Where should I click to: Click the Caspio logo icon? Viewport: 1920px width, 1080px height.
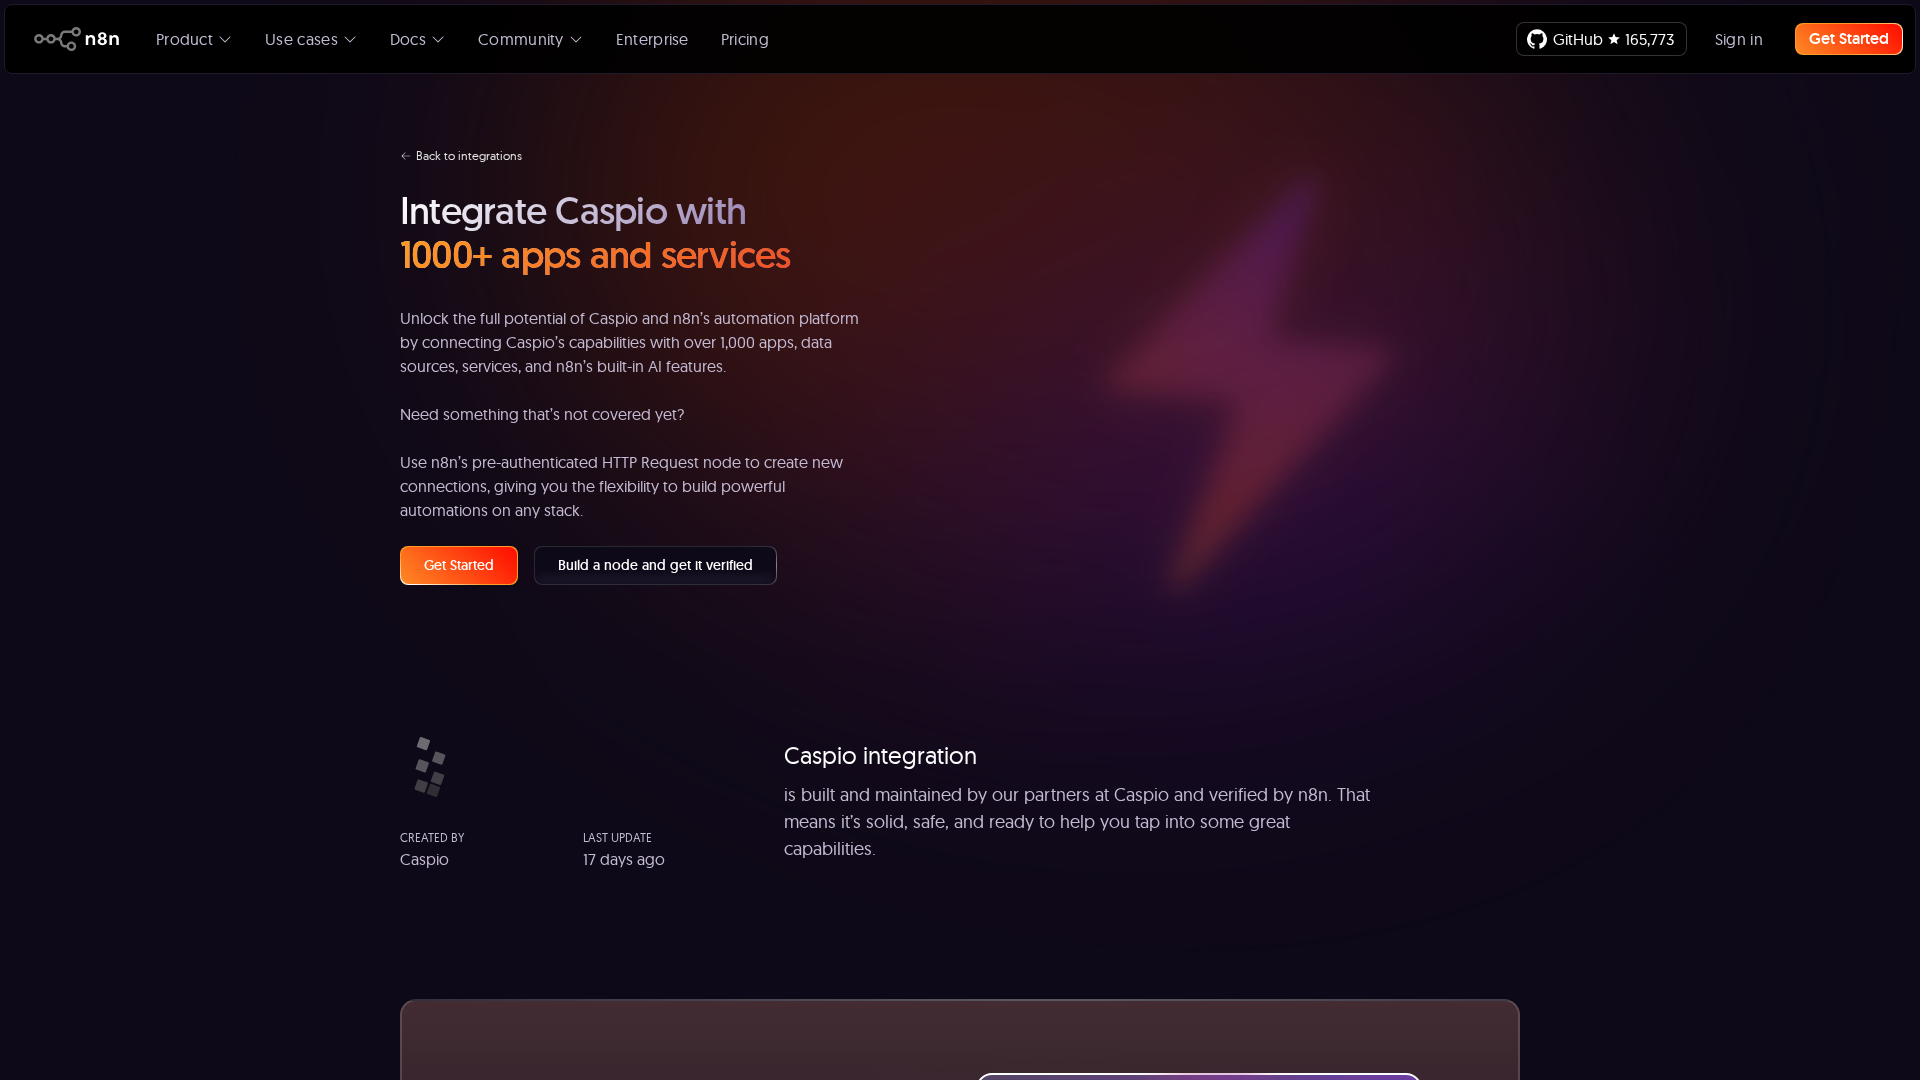pos(430,767)
